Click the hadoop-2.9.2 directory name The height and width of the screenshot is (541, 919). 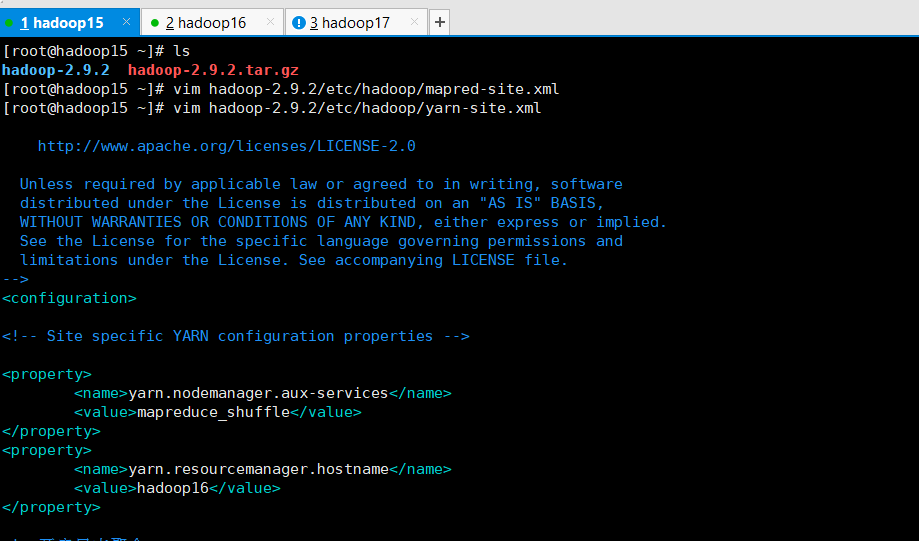56,70
